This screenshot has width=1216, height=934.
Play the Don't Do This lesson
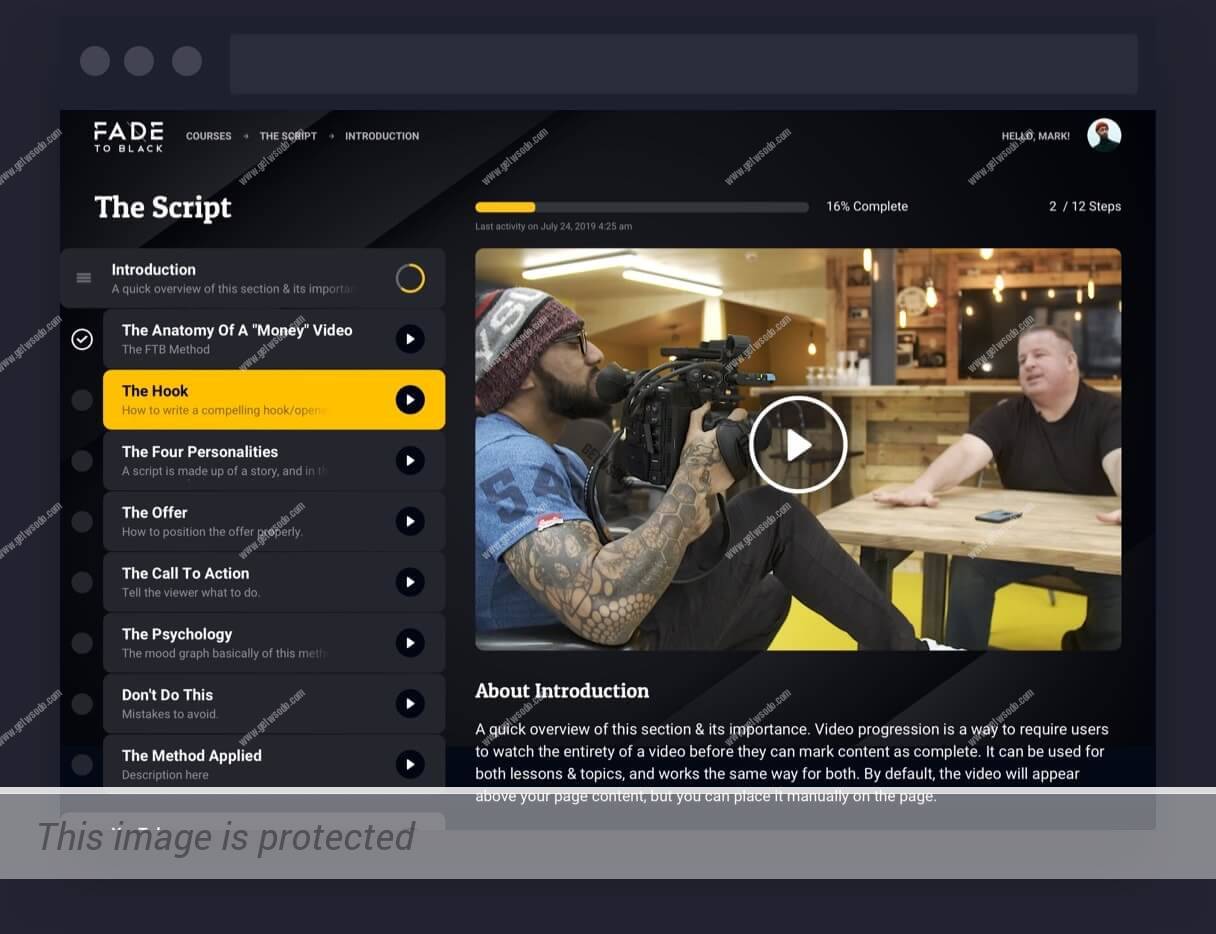click(410, 704)
